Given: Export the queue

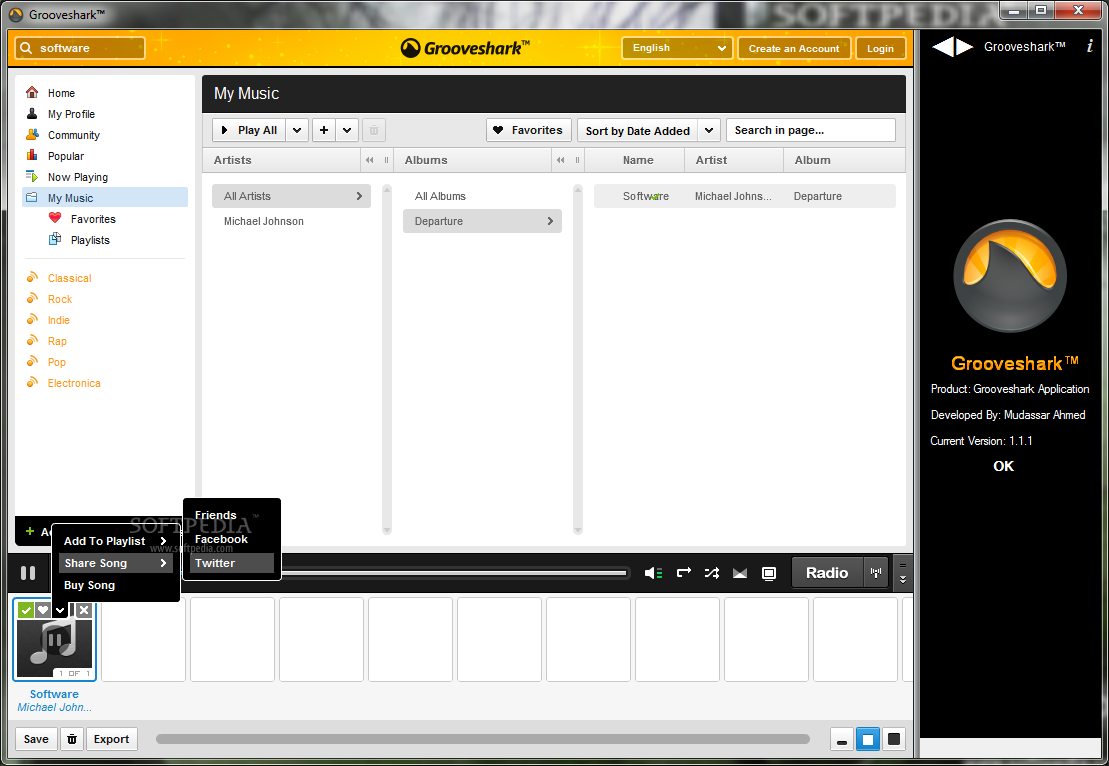Looking at the screenshot, I should coord(111,739).
